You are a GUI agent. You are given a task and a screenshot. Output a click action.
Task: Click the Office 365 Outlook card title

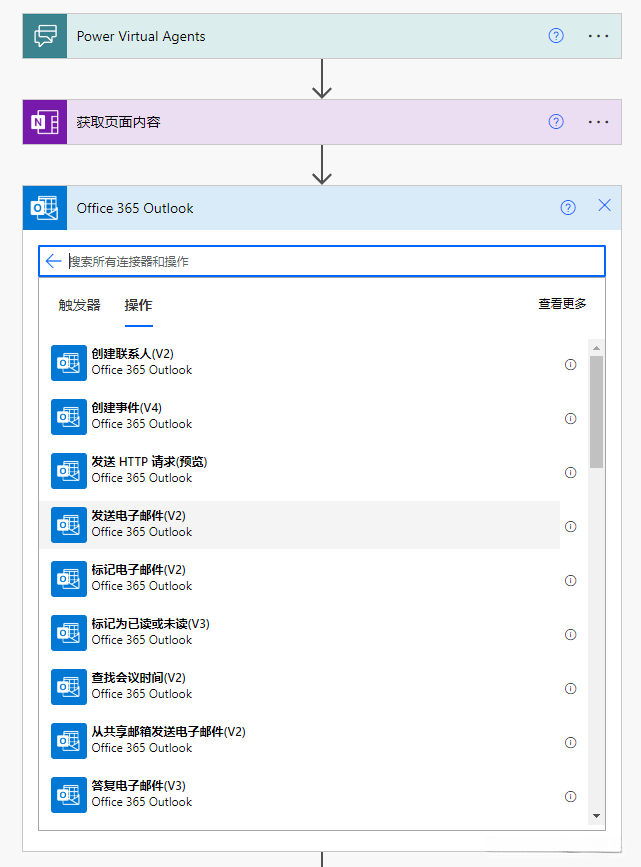[x=135, y=208]
